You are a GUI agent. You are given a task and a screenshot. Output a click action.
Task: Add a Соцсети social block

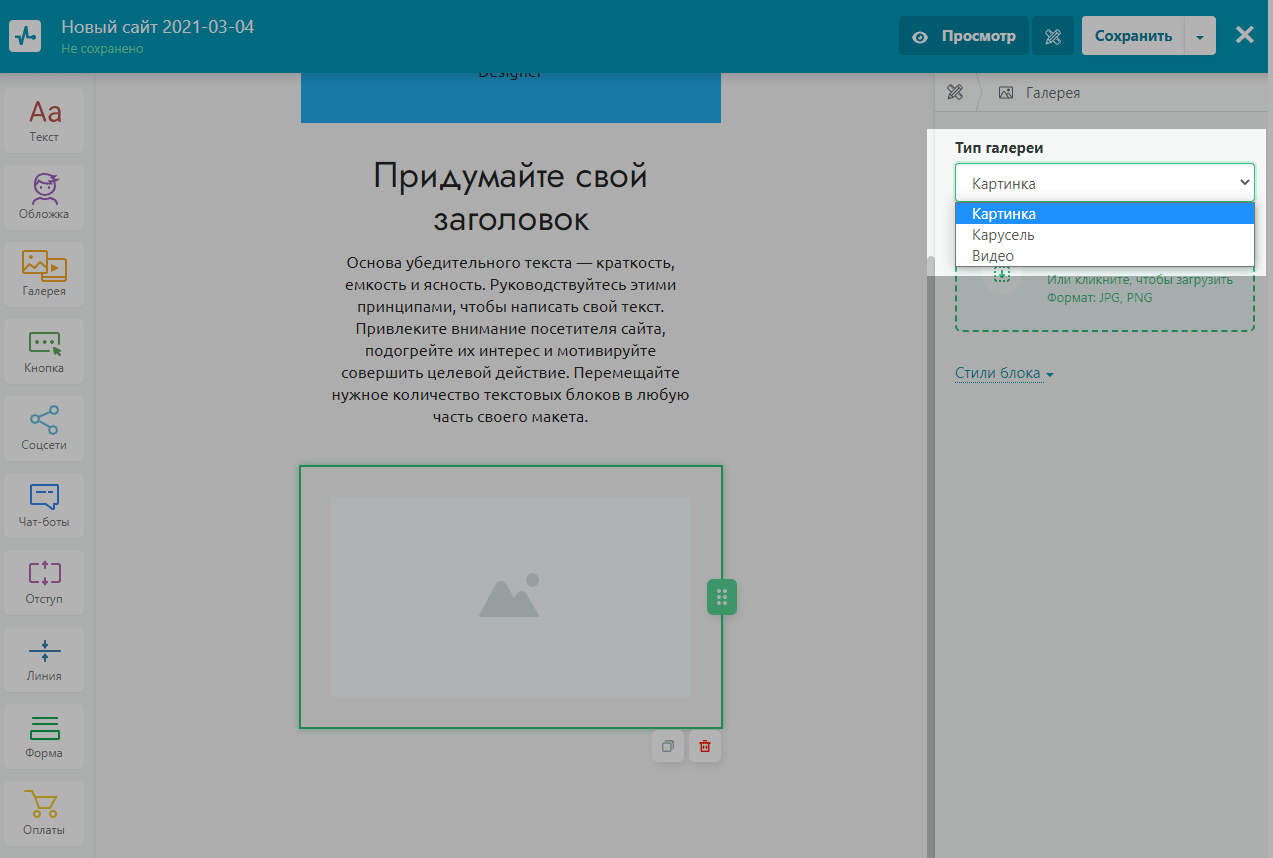pyautogui.click(x=44, y=428)
